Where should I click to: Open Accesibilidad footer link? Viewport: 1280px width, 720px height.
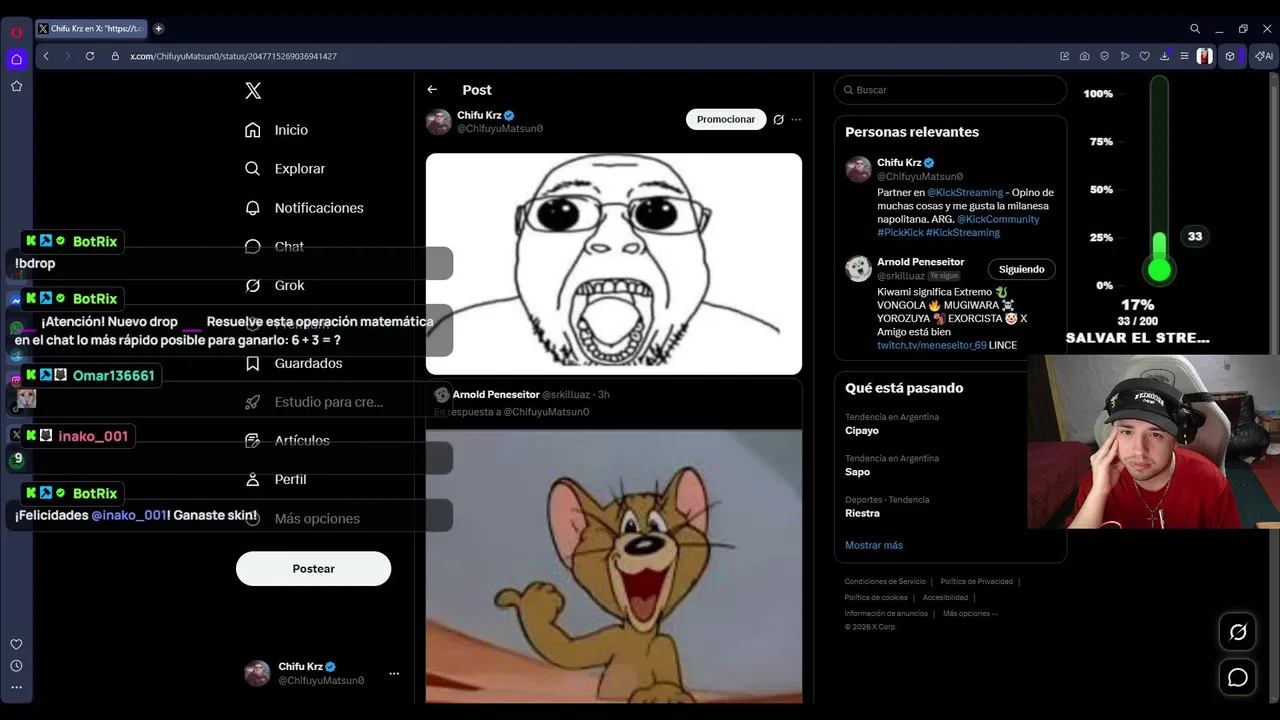945,598
